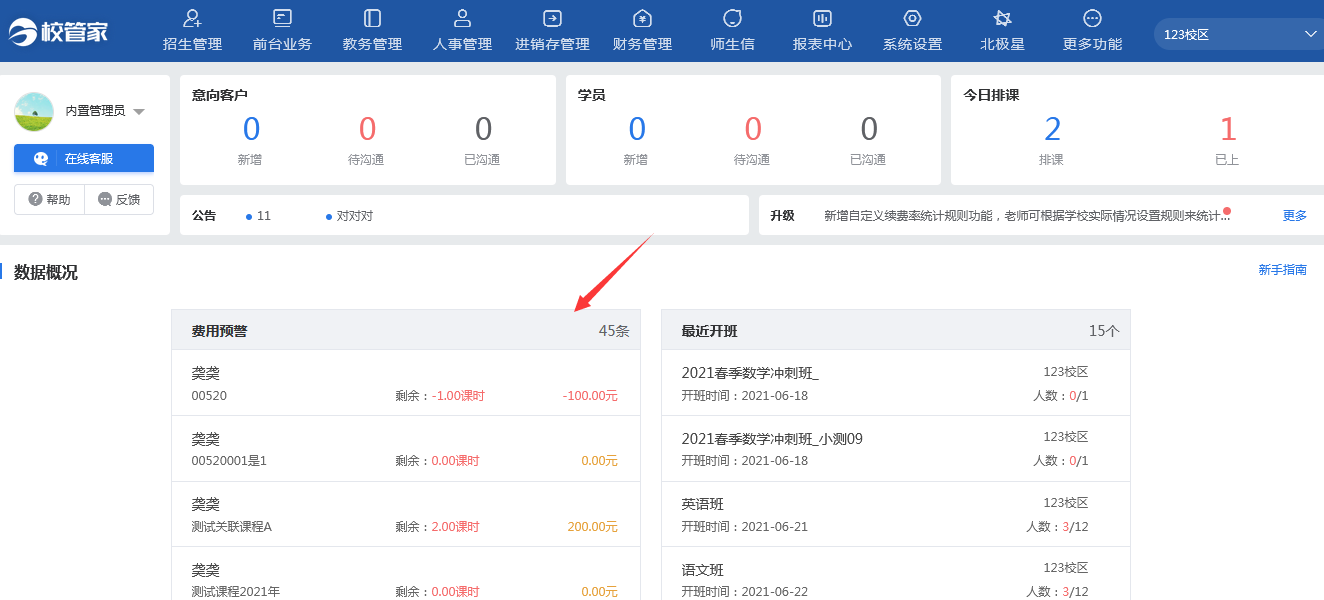Click -100.00元 amount in fee warnings
The height and width of the screenshot is (600, 1324).
click(x=590, y=395)
